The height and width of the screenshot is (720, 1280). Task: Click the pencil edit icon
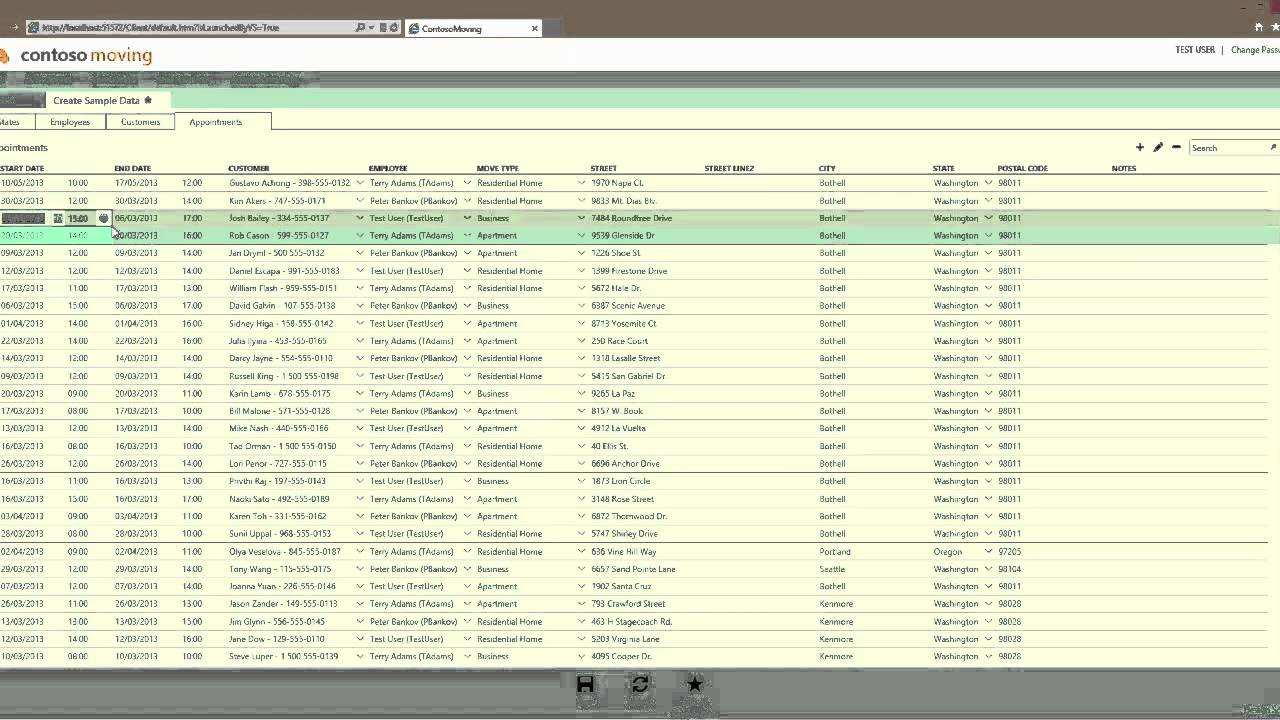pyautogui.click(x=1158, y=147)
